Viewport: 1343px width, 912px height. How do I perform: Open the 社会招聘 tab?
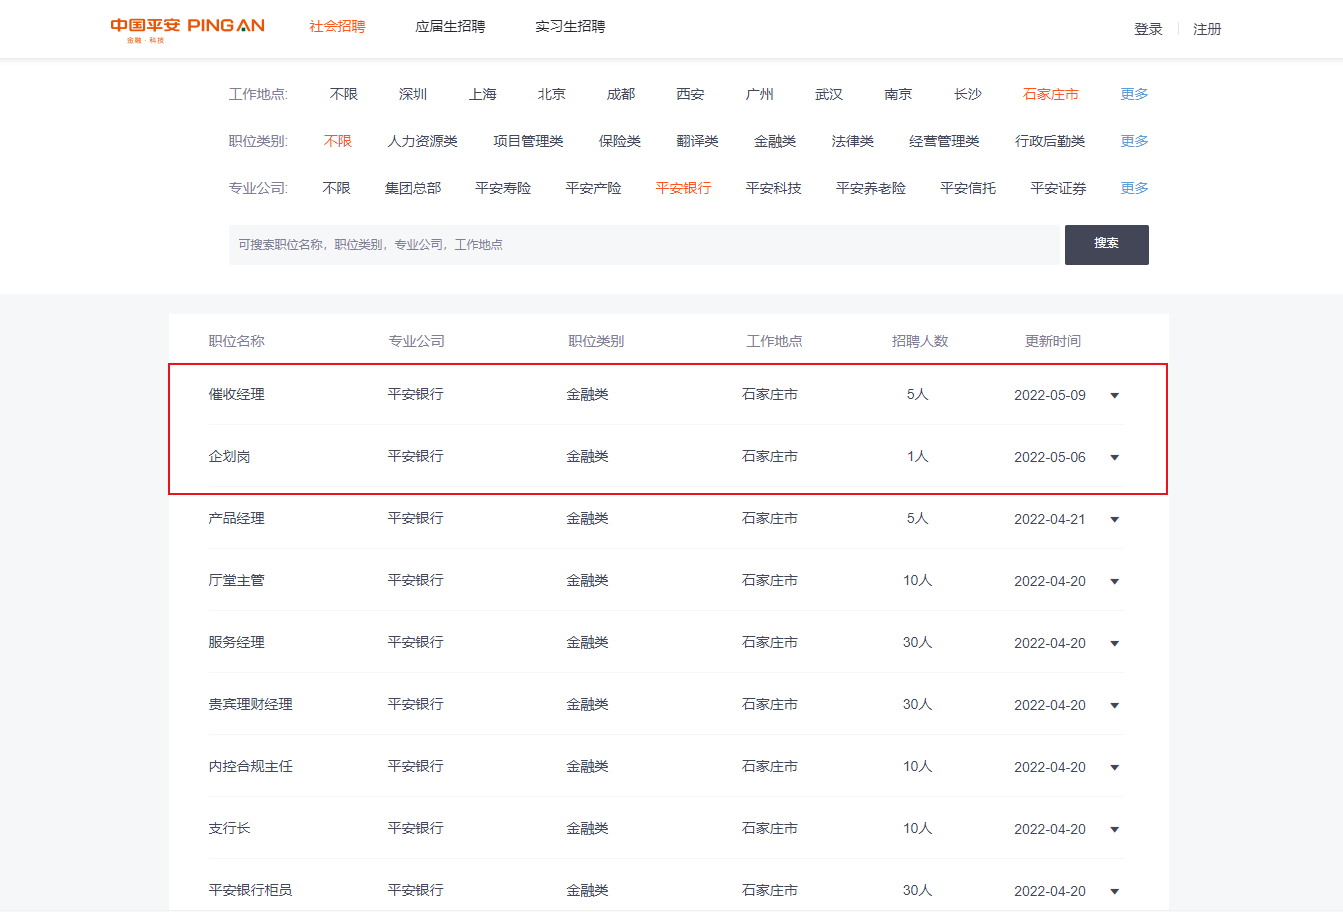coord(337,26)
